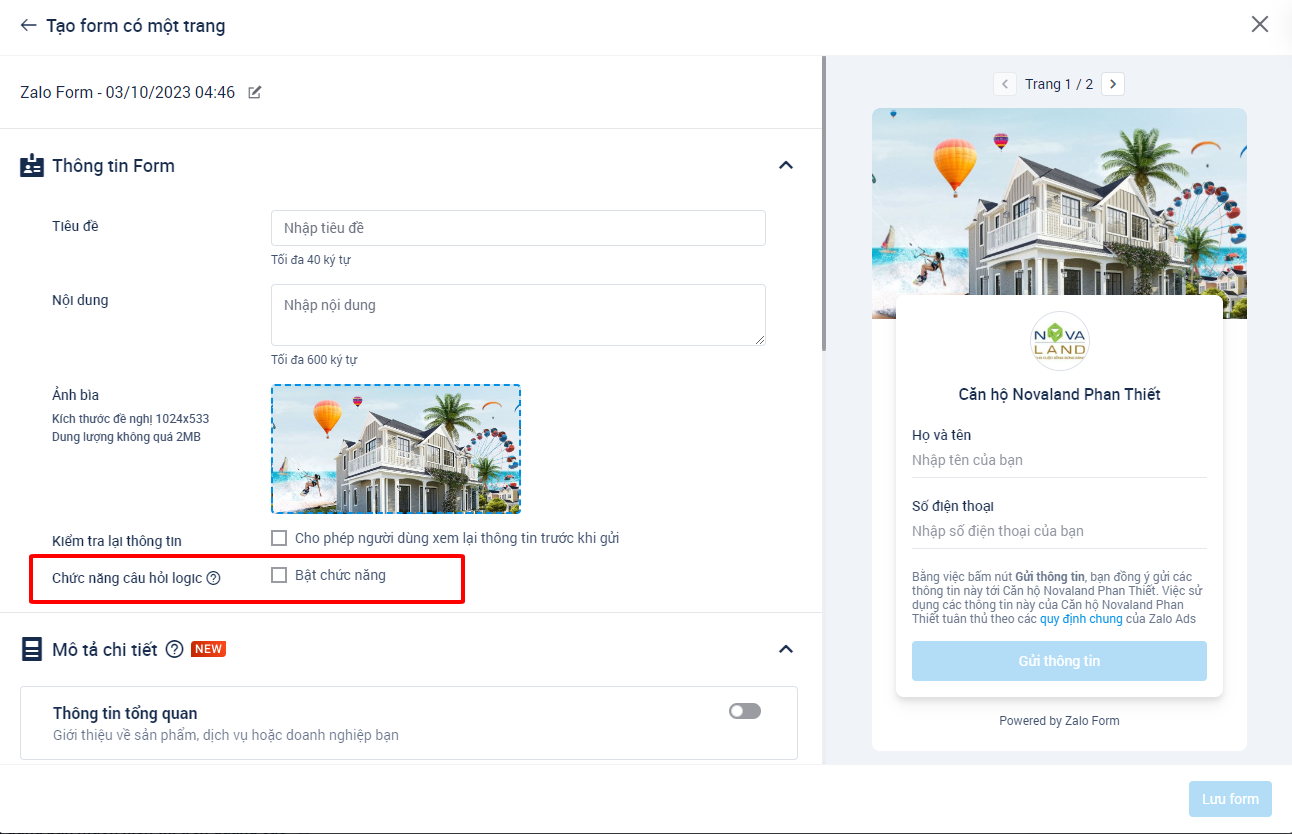Check Cho phép người dùng xem lại thông tin
Viewport: 1292px width, 834px height.
tap(279, 538)
